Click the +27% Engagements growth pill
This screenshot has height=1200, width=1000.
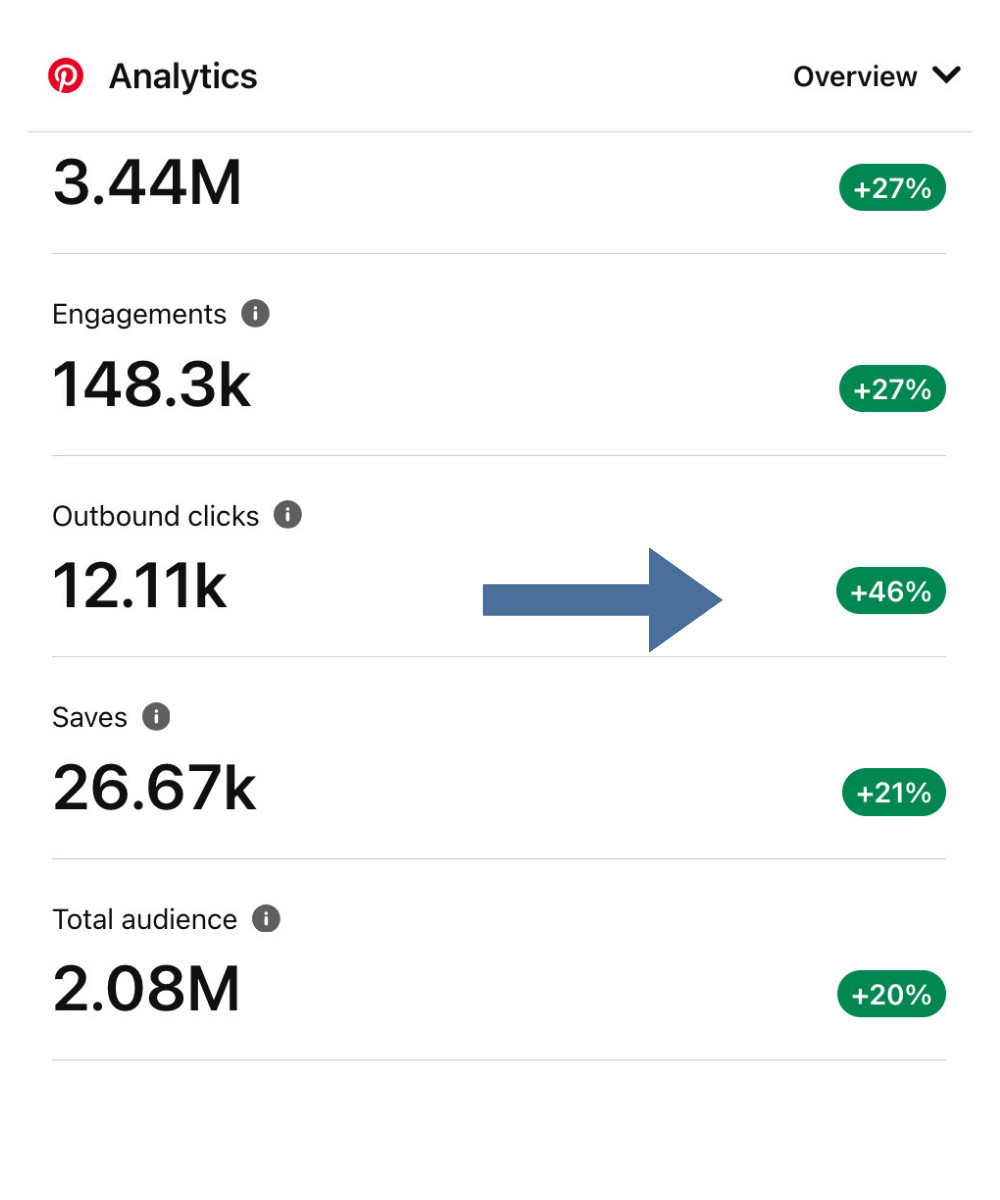(x=891, y=388)
